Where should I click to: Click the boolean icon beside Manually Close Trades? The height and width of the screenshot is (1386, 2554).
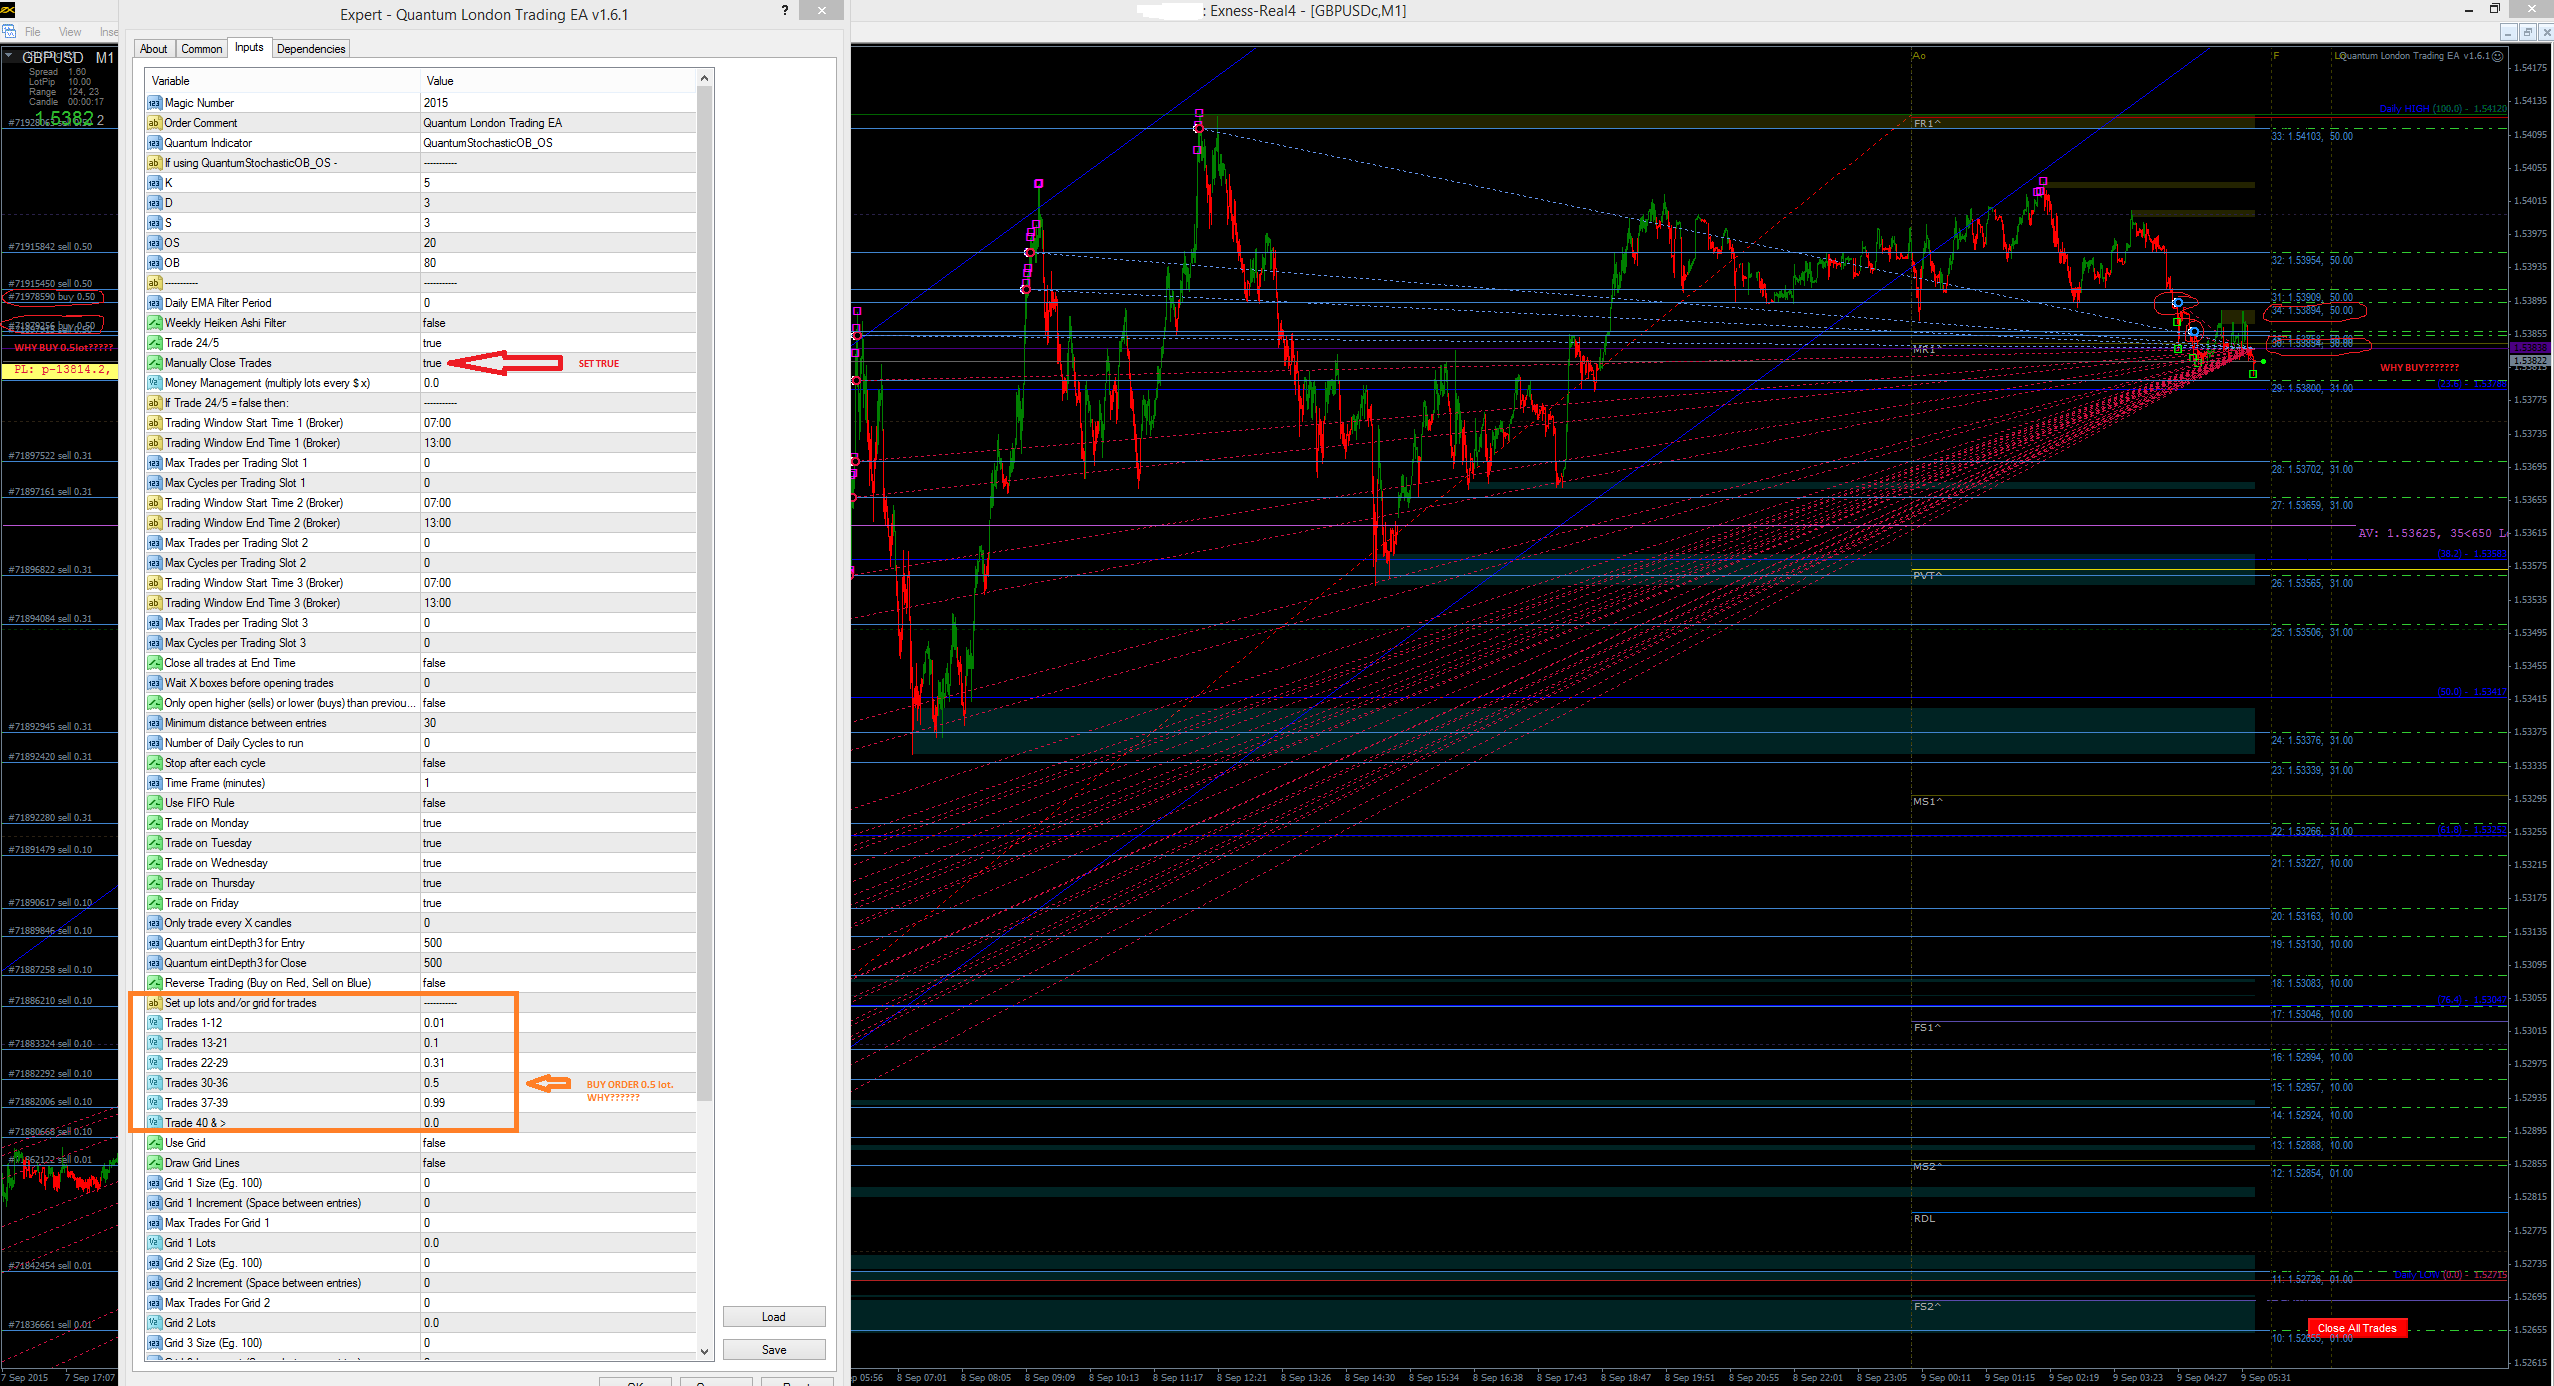pos(154,363)
